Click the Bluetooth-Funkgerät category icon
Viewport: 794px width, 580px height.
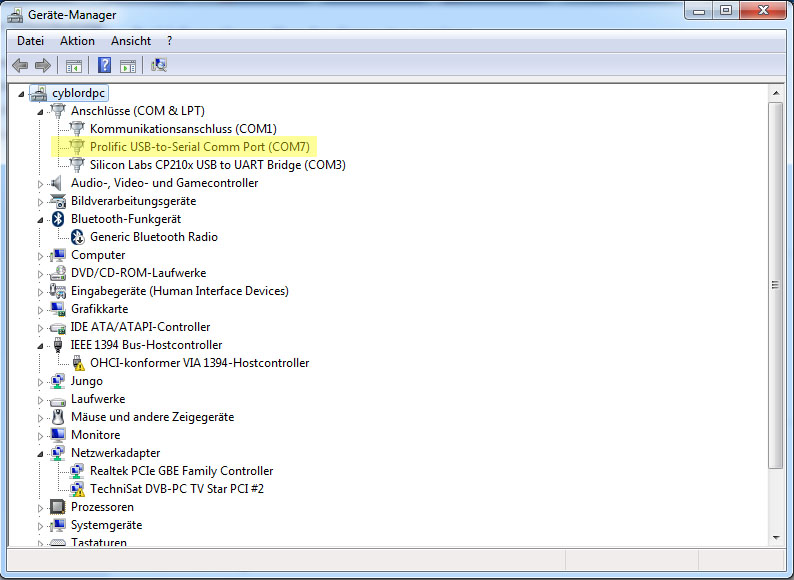point(58,219)
